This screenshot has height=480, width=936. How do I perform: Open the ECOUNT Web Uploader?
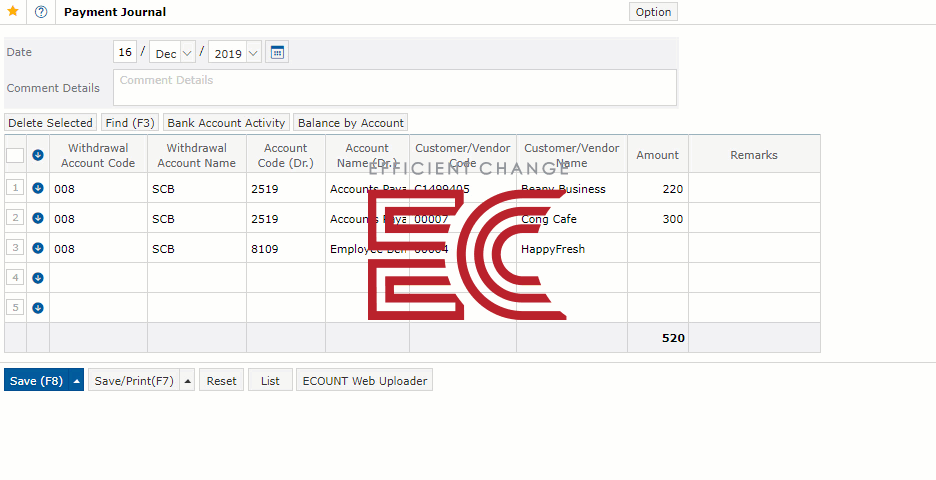[x=364, y=381]
